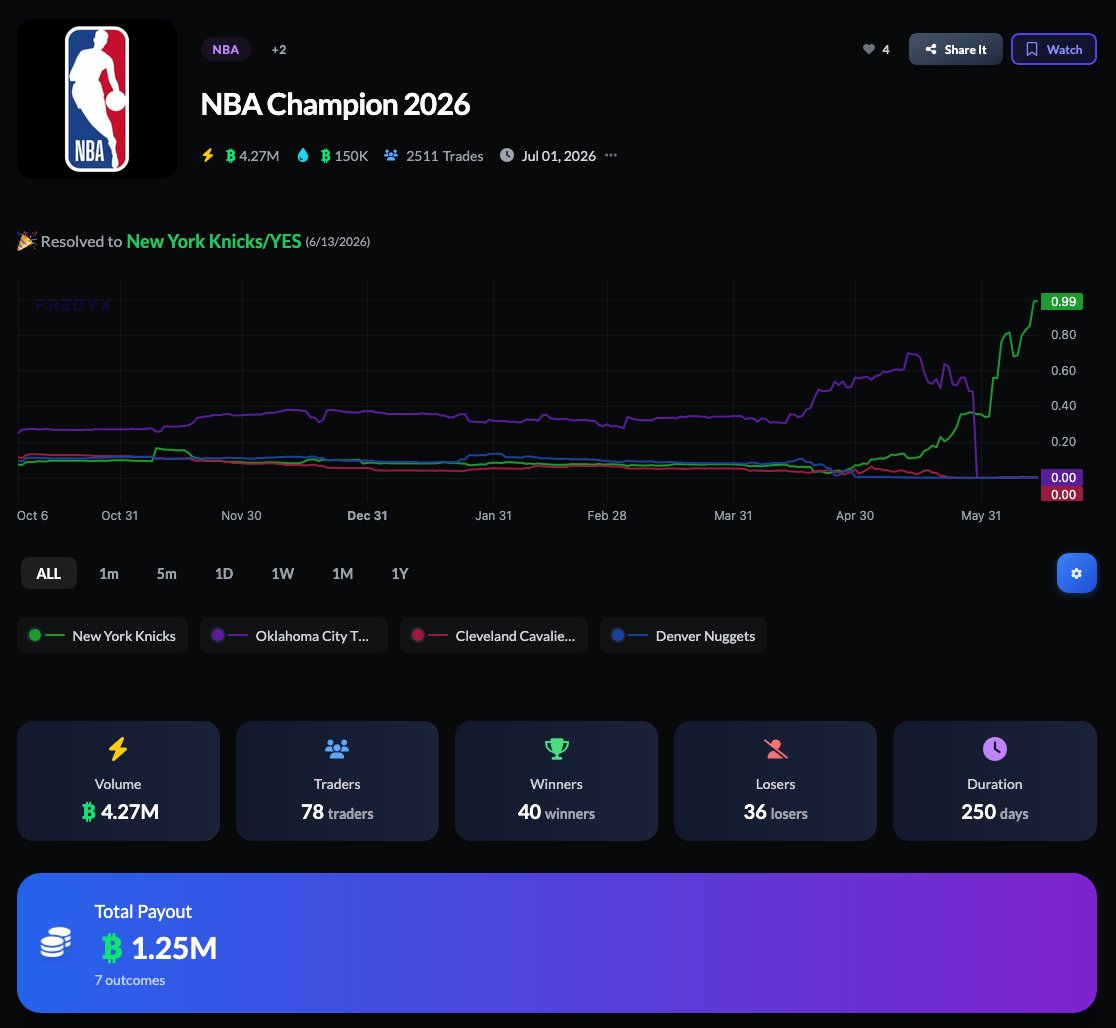Toggle Oklahoma City T... line visibility

click(x=294, y=635)
